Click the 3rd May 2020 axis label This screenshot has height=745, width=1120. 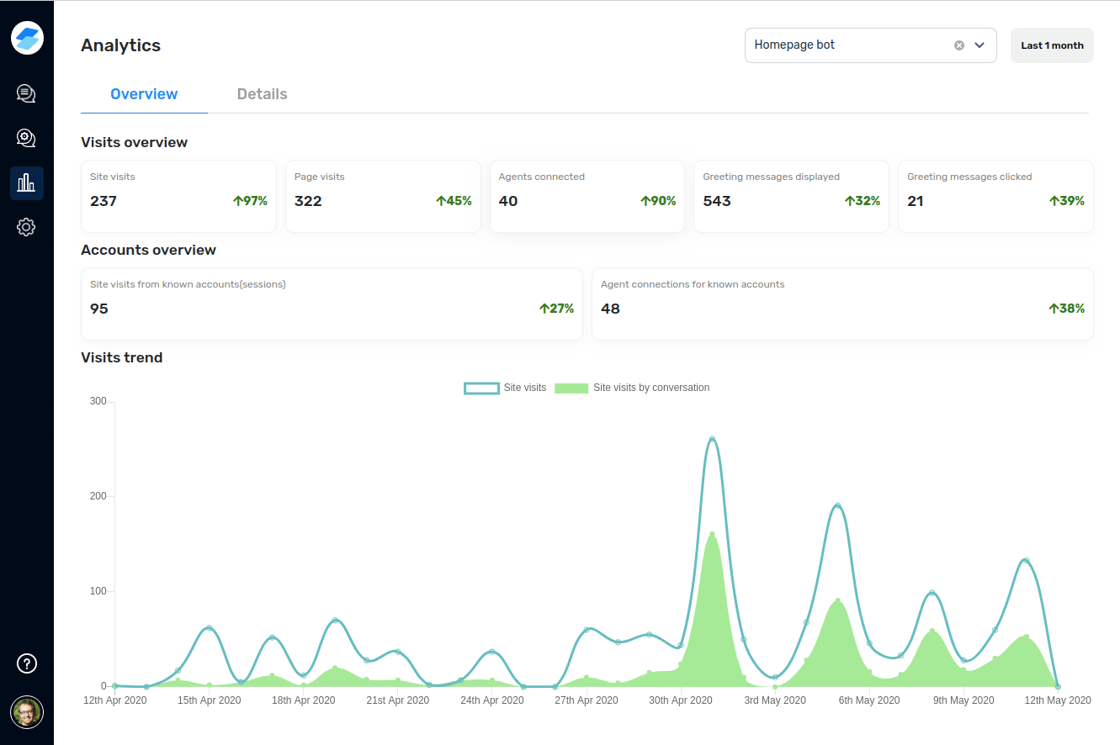[775, 700]
